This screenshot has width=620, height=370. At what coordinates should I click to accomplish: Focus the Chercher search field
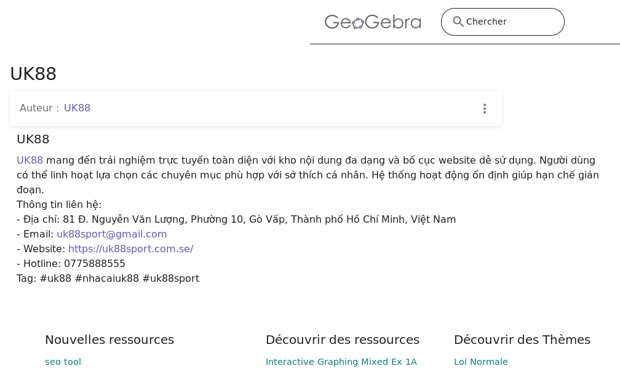503,22
